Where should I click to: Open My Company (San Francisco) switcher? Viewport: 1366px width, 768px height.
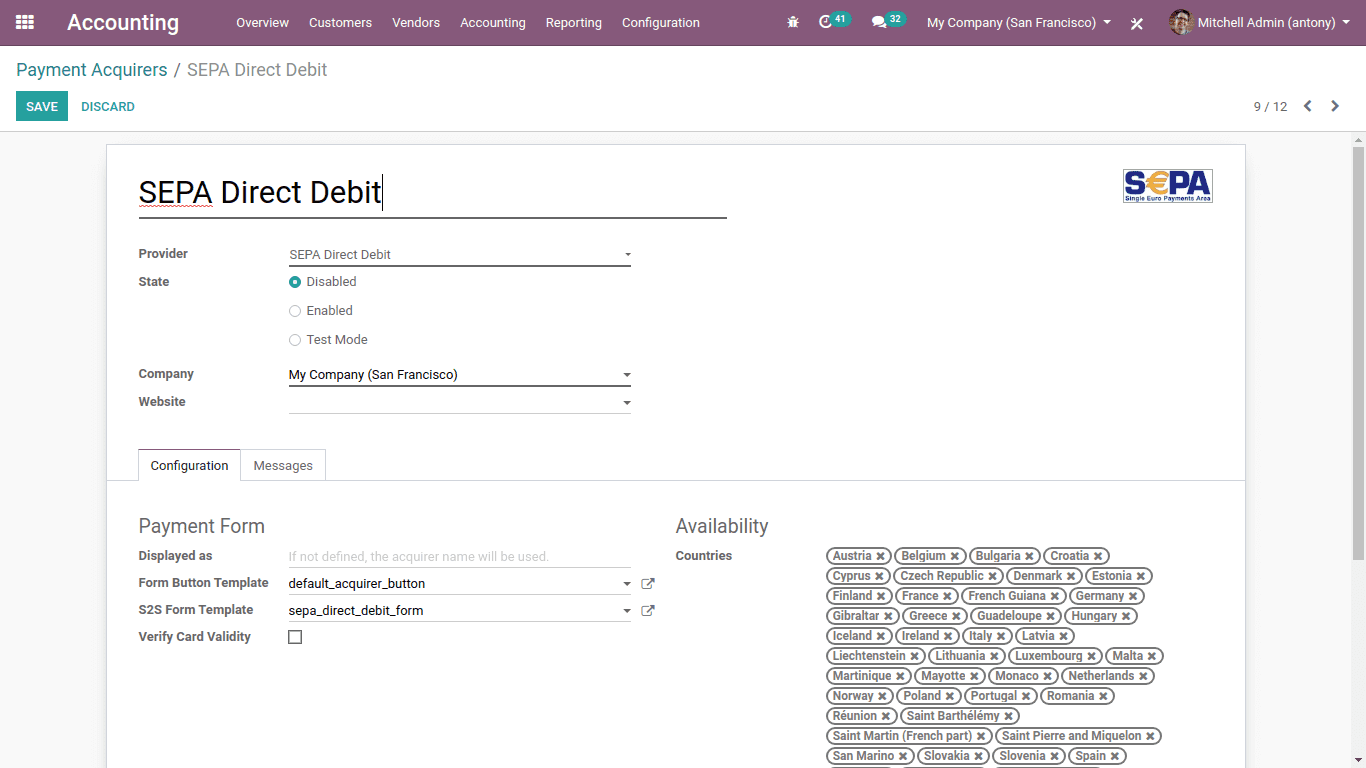point(1019,22)
